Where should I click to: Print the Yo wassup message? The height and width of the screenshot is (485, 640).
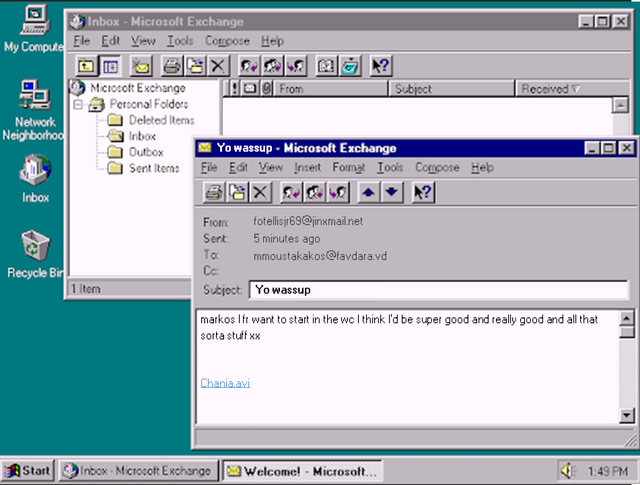pos(213,192)
